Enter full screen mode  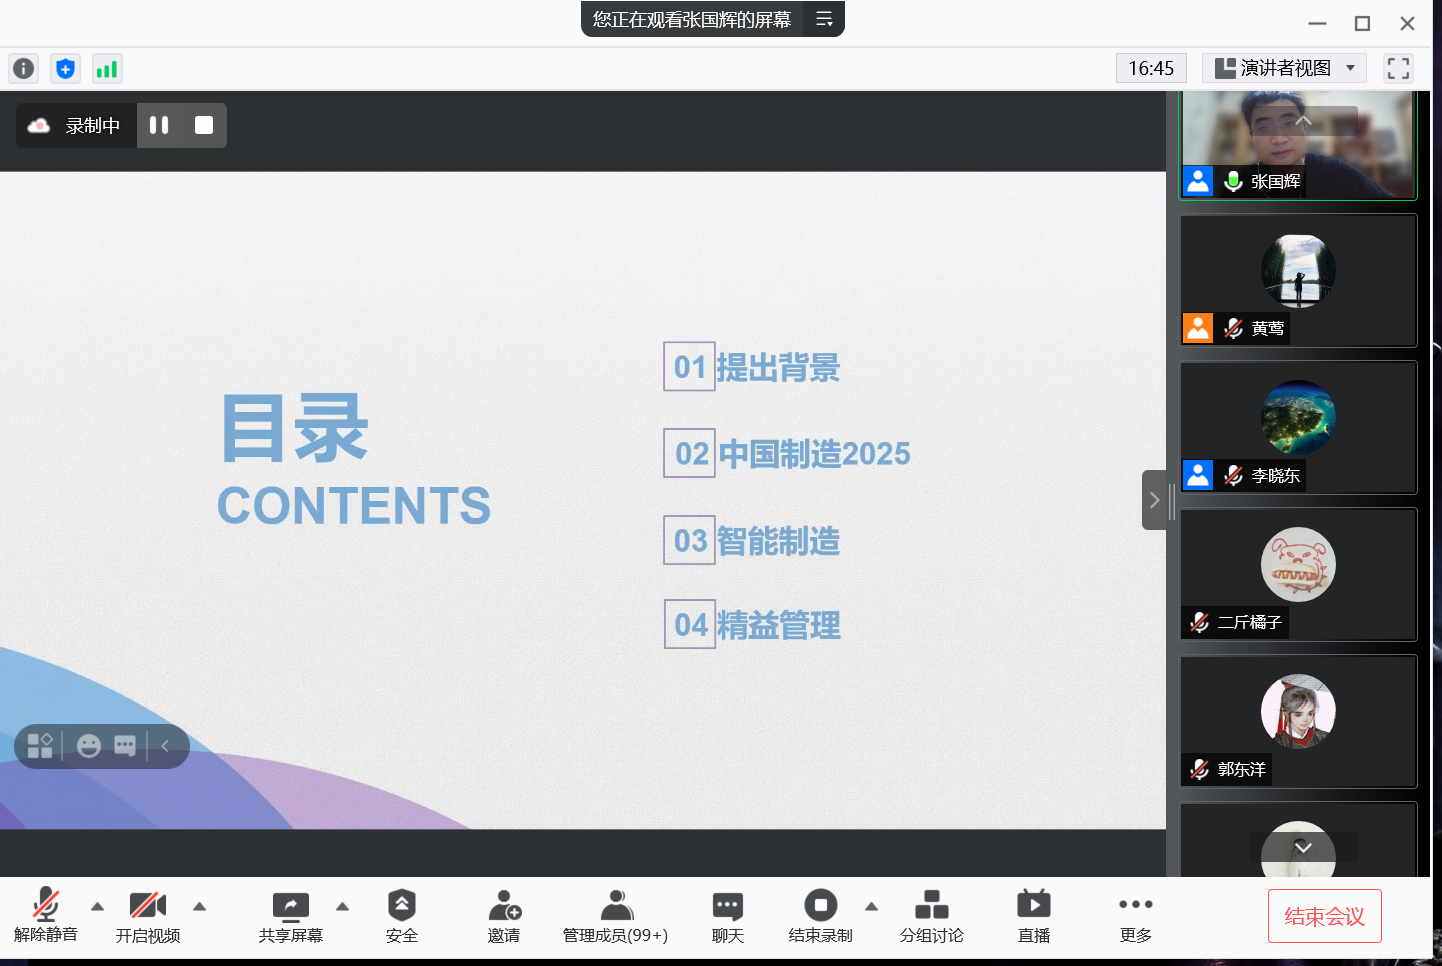[x=1398, y=68]
